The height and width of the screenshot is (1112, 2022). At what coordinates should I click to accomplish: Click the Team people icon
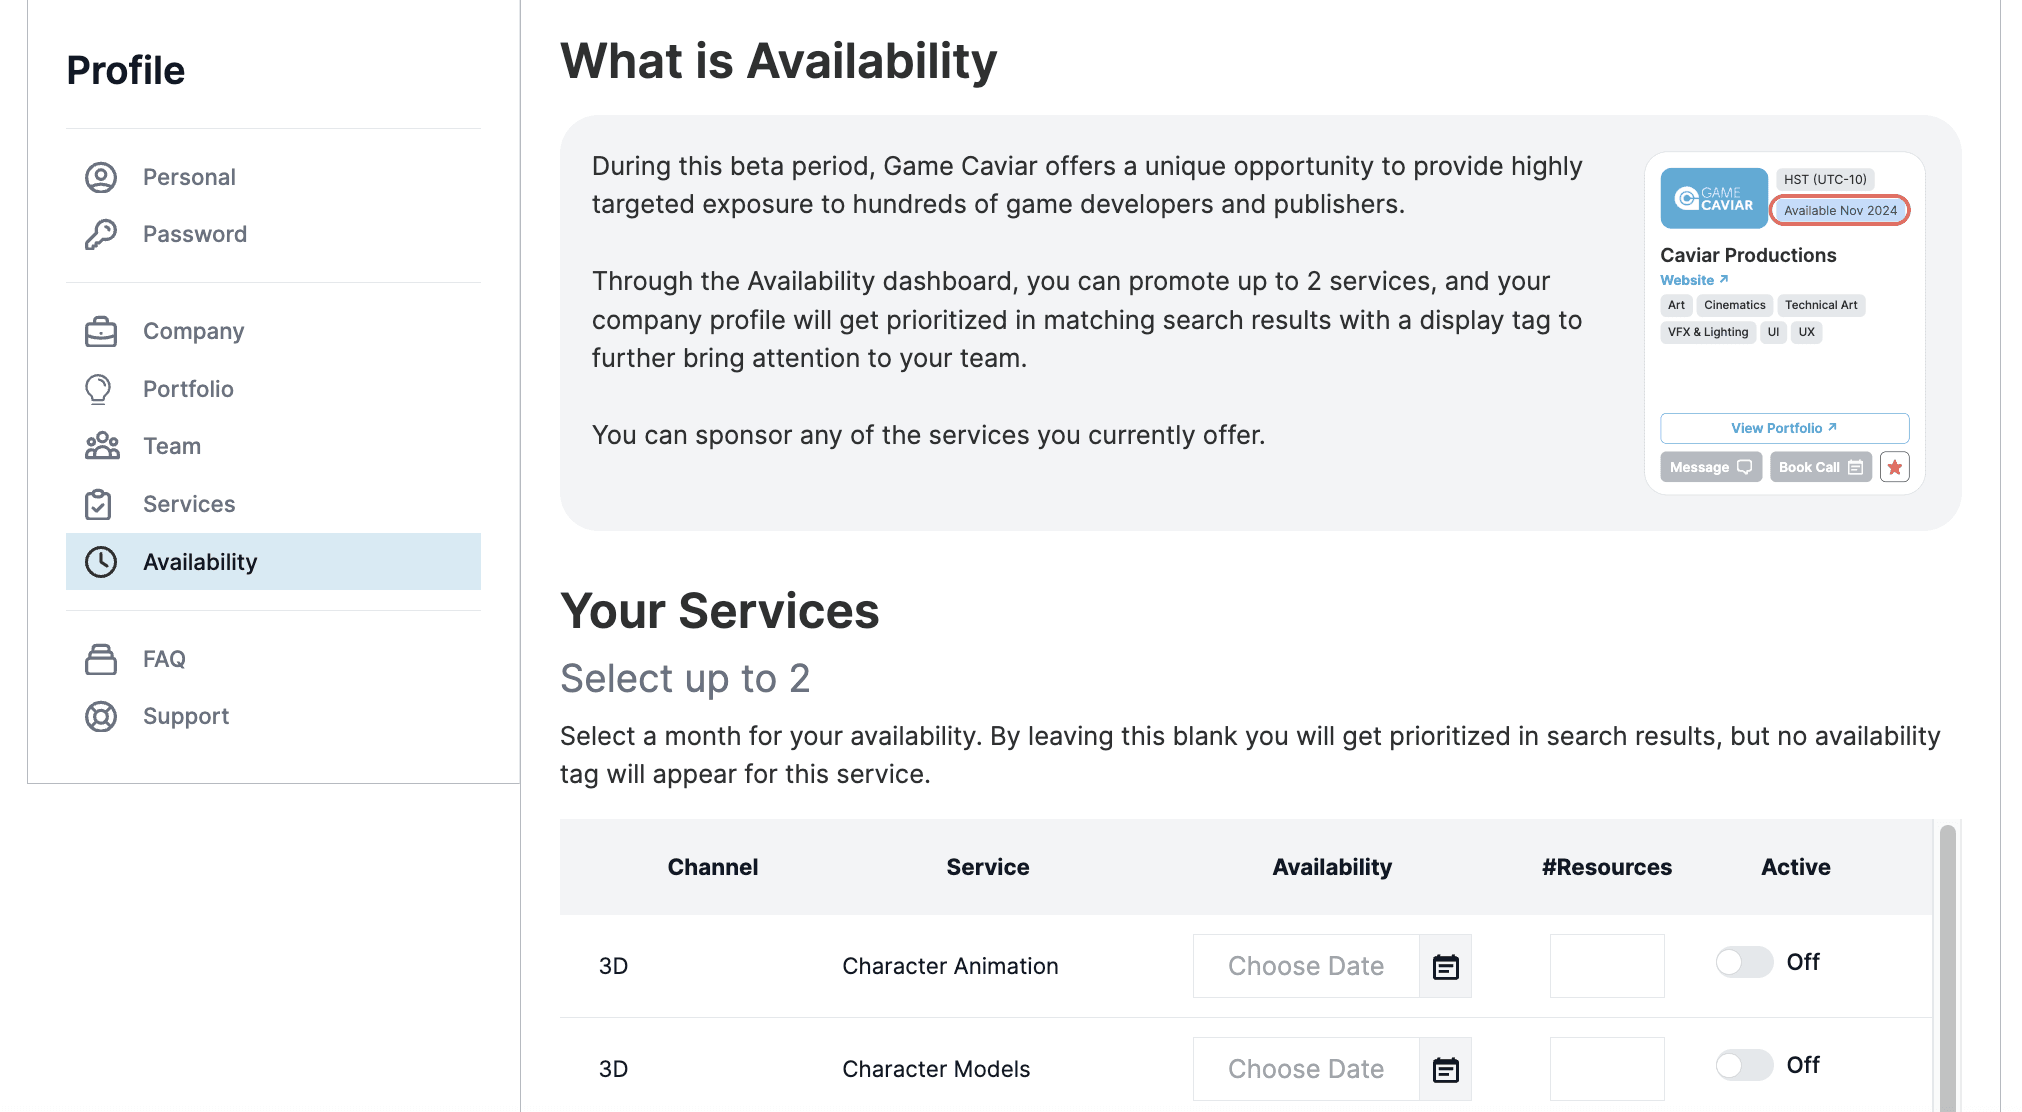pyautogui.click(x=102, y=446)
